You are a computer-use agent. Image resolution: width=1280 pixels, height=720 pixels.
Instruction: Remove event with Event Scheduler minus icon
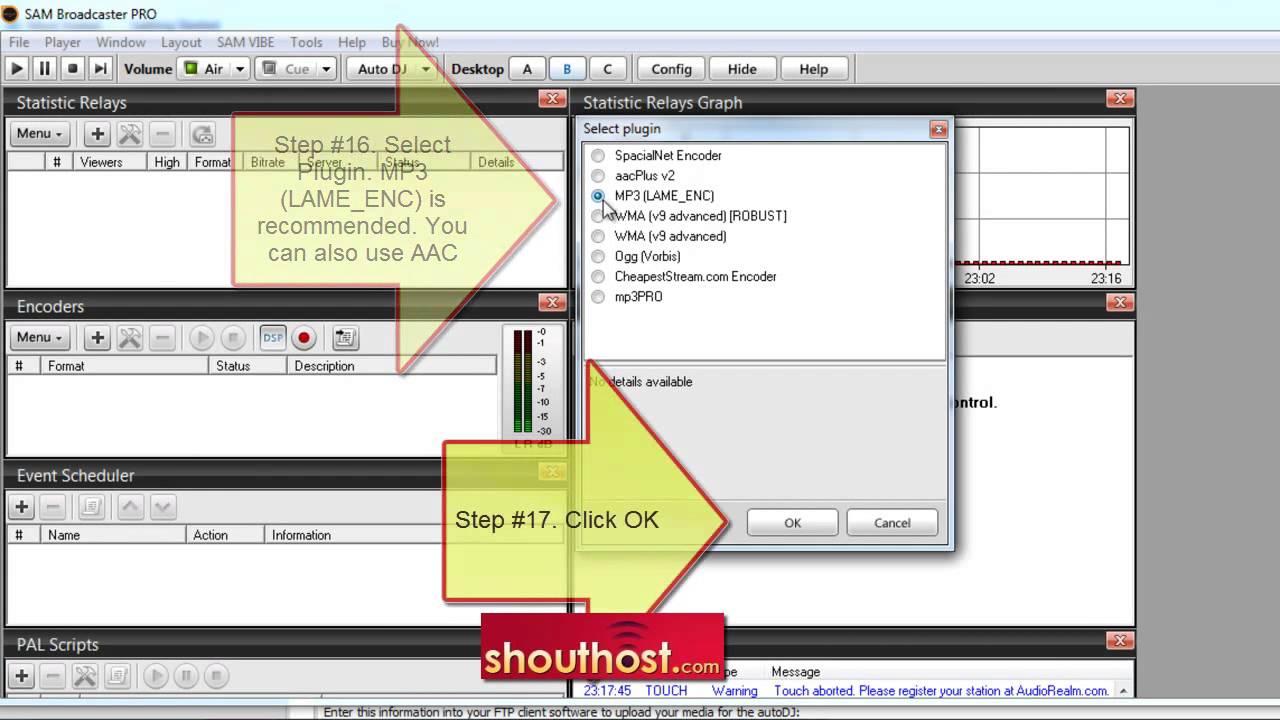pos(54,506)
